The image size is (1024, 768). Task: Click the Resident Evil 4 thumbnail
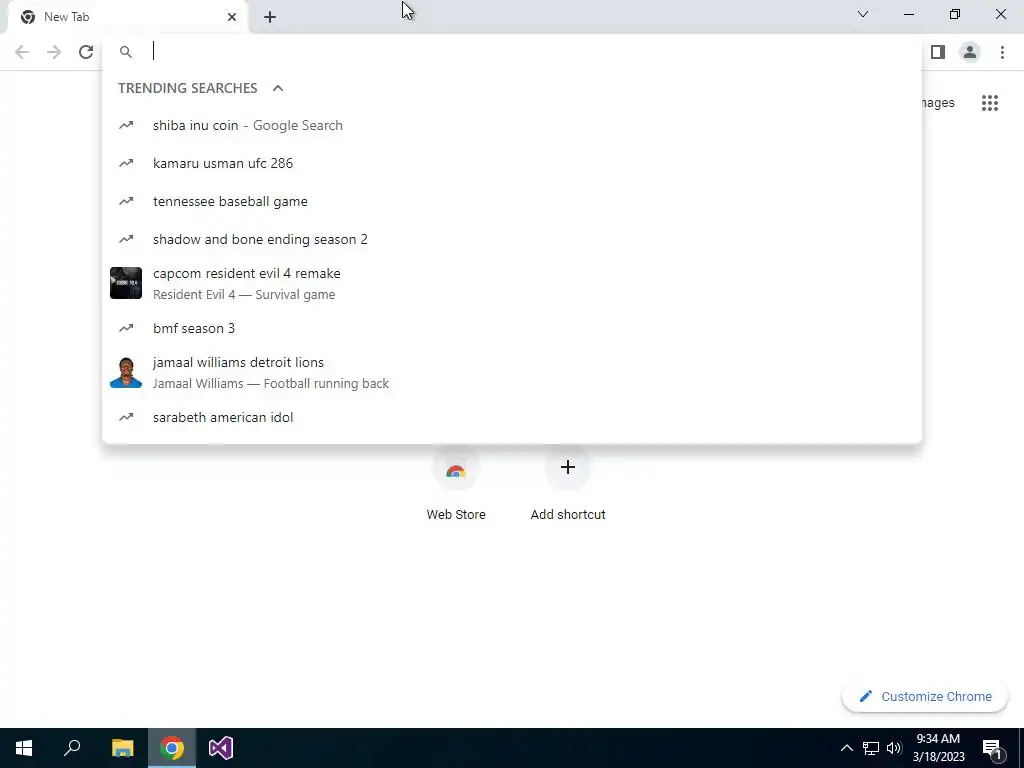(126, 283)
